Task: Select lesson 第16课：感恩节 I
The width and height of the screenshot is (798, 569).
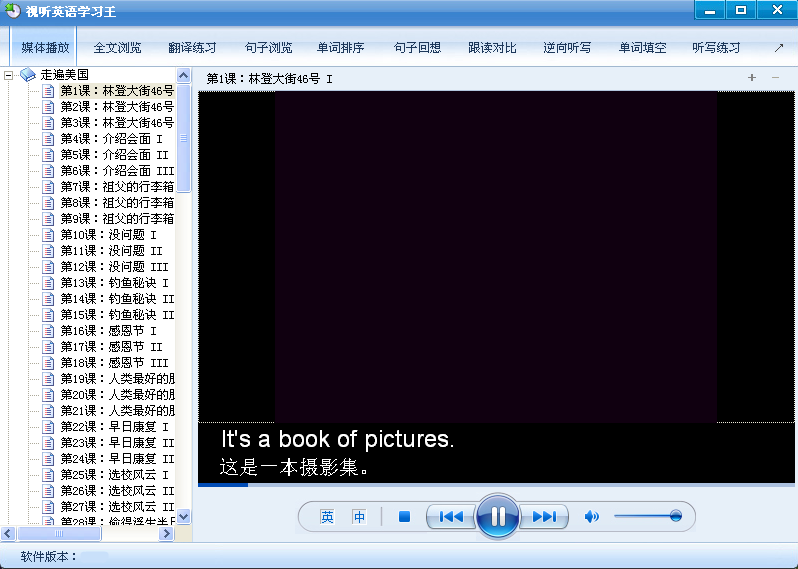Action: (108, 331)
